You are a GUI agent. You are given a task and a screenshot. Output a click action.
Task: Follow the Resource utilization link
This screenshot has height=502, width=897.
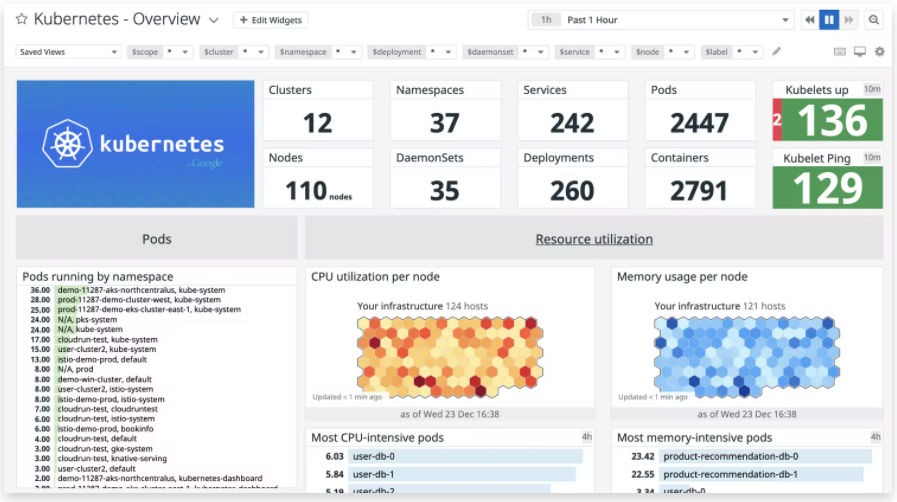594,239
